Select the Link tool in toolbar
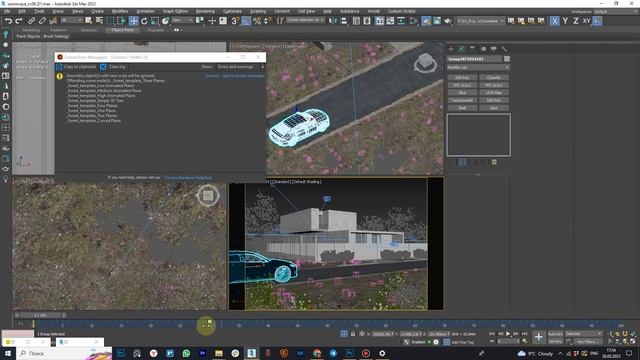The image size is (640, 360). coord(31,21)
